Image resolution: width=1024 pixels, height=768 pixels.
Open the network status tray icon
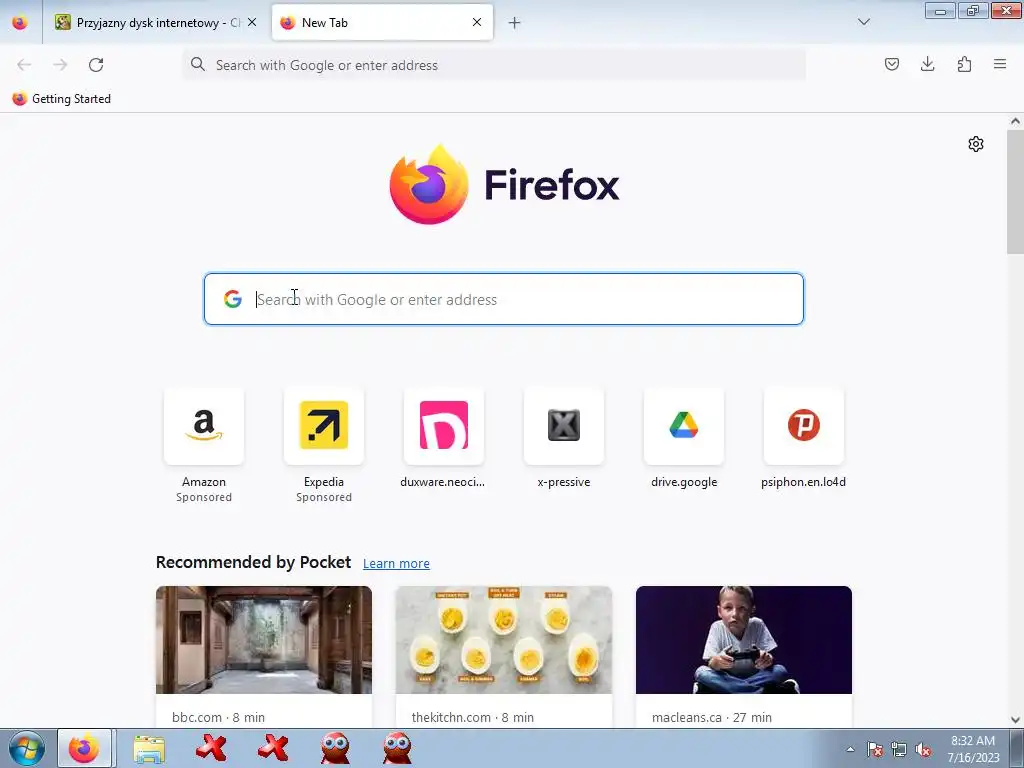click(899, 749)
